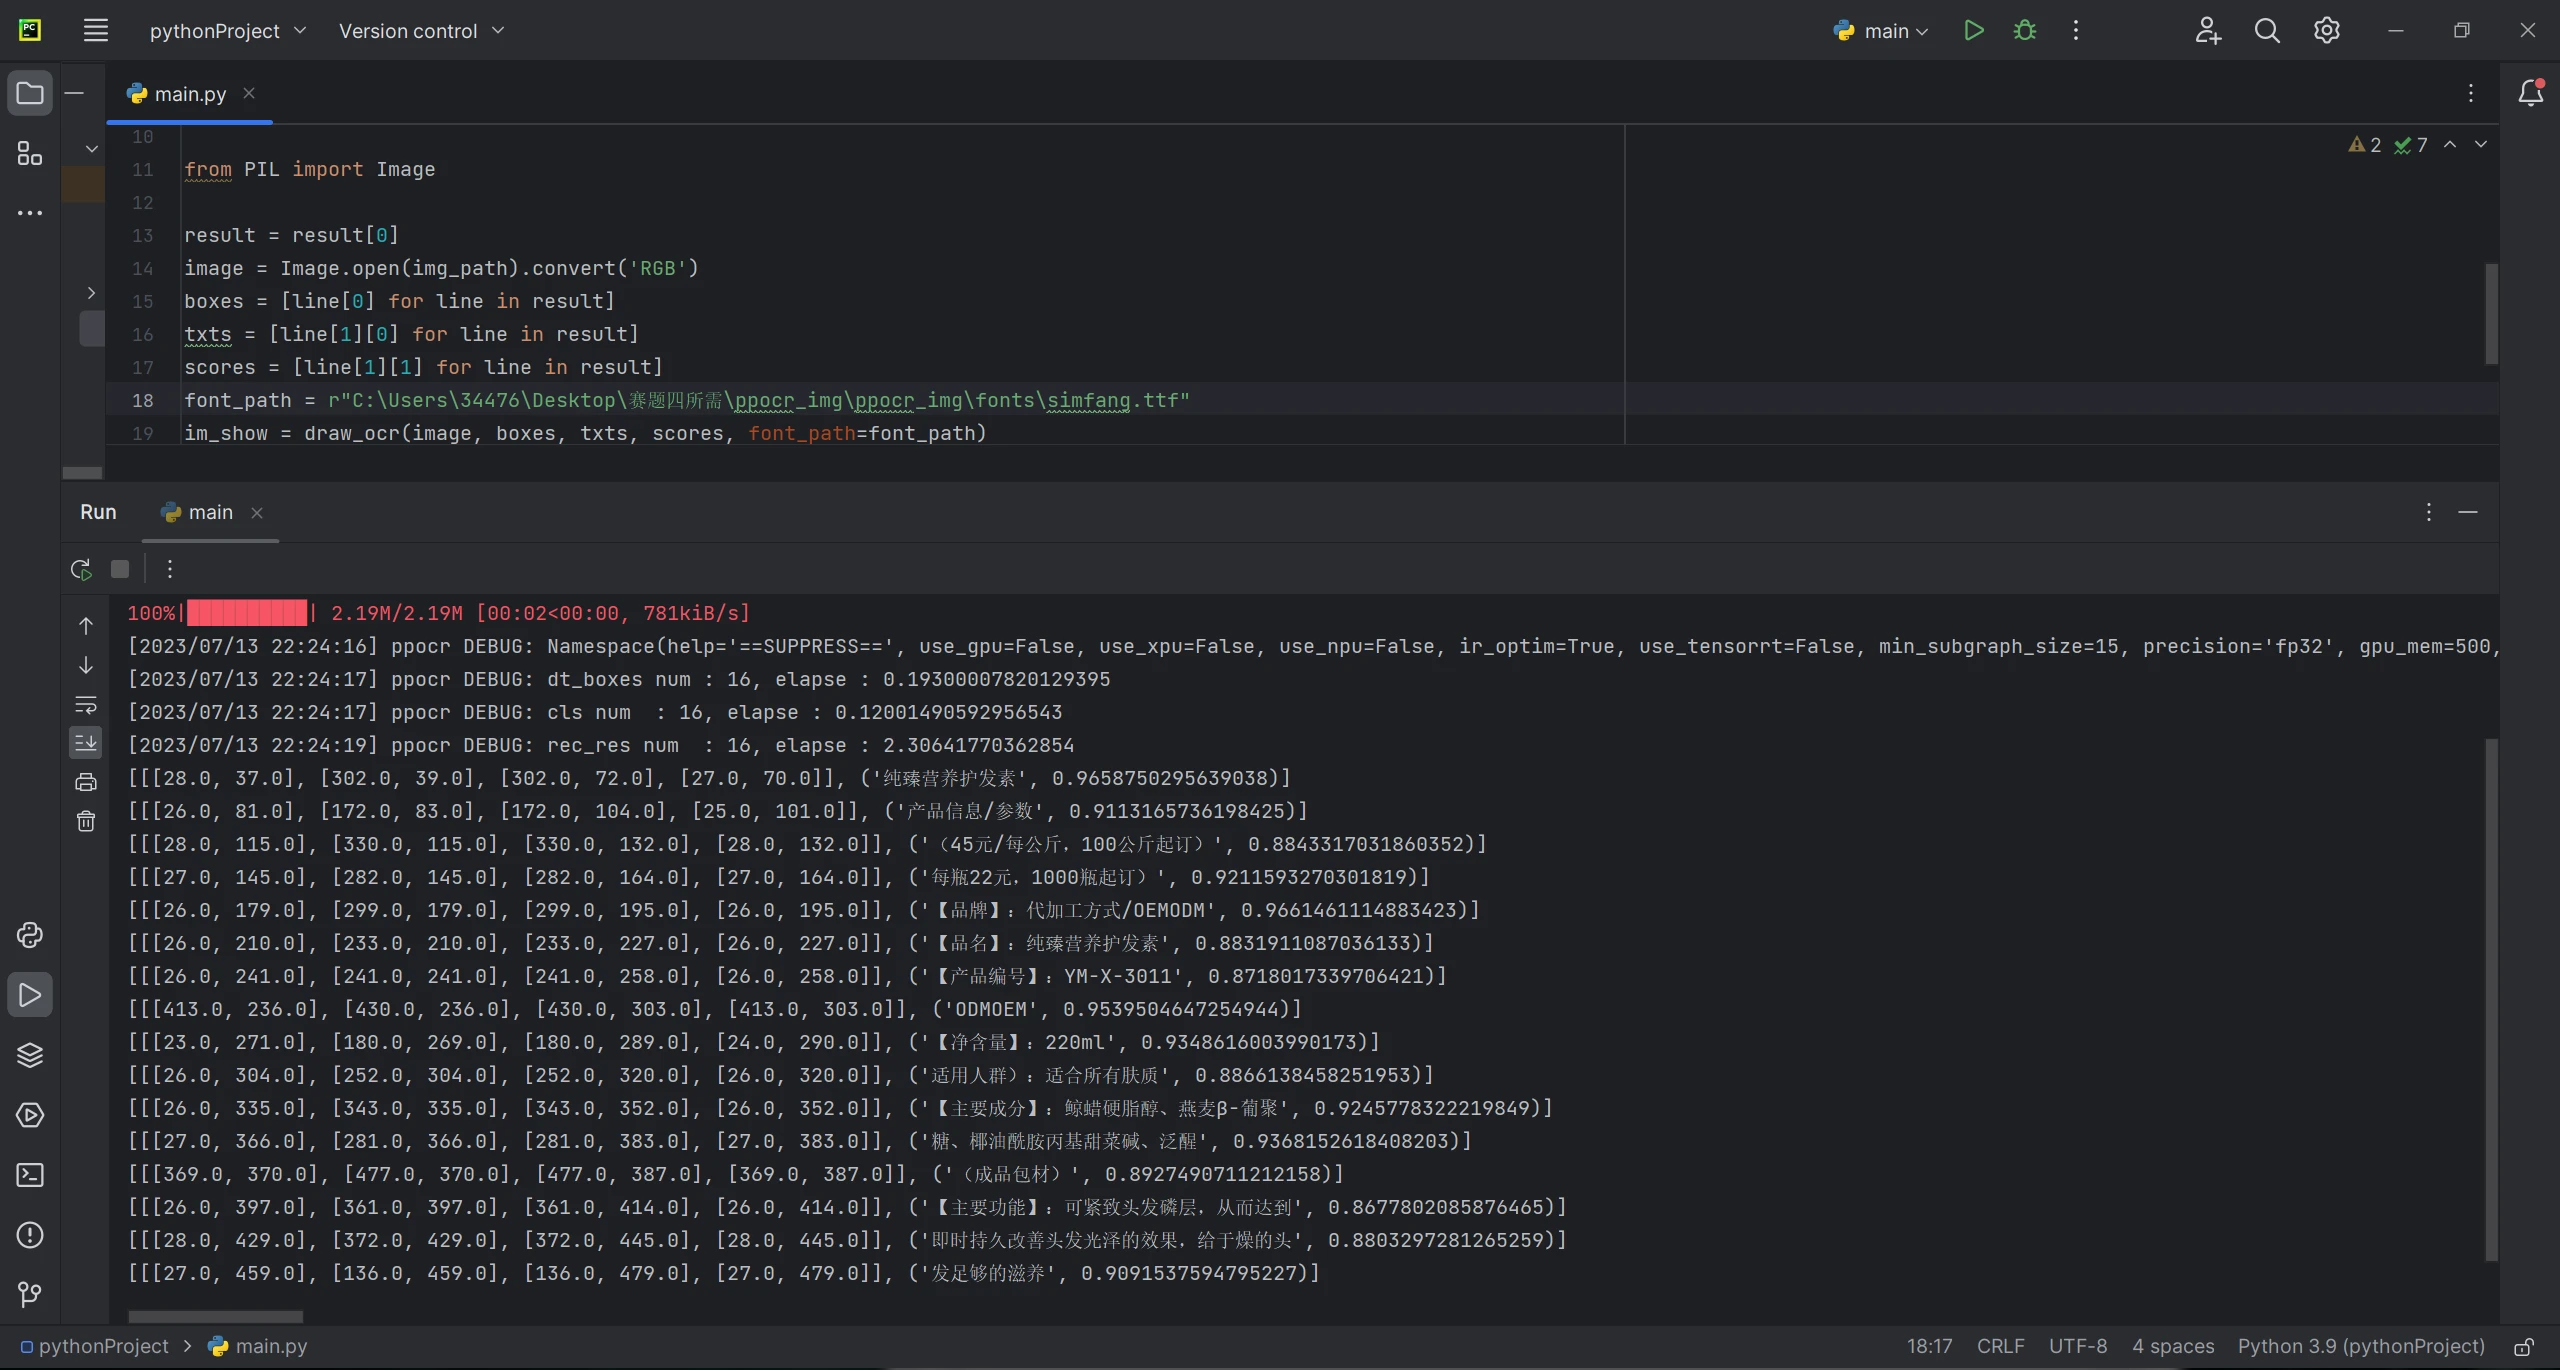
Task: Open IDE settings gear icon
Action: click(x=2327, y=31)
